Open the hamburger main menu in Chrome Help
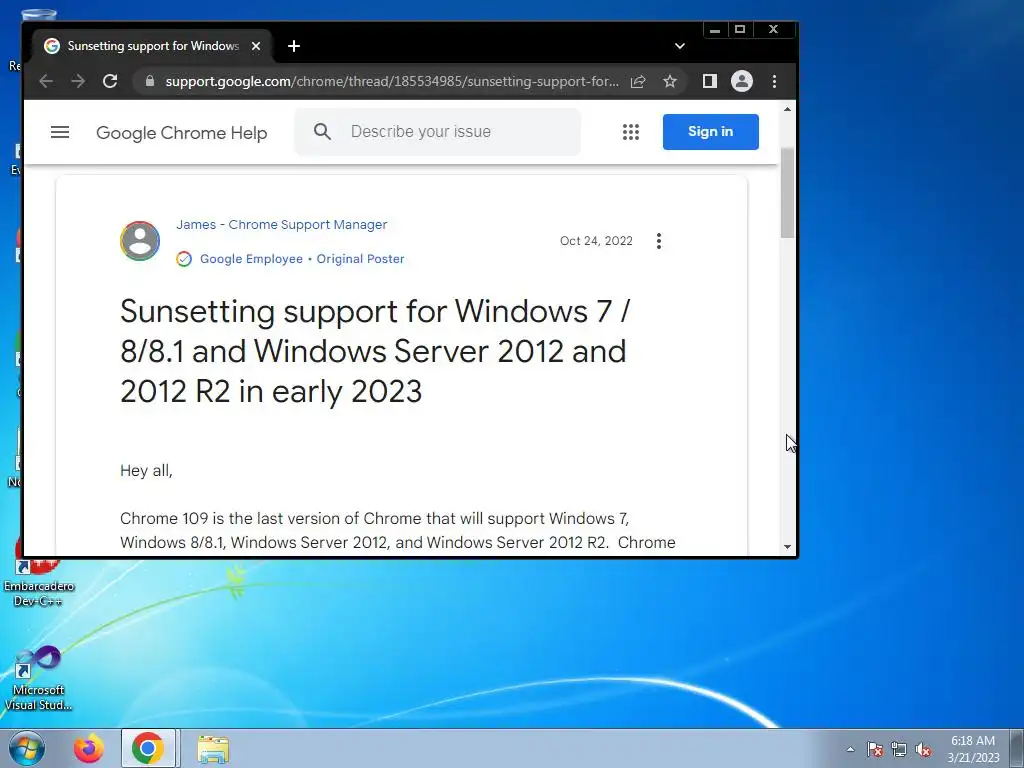Viewport: 1024px width, 768px height. [60, 132]
